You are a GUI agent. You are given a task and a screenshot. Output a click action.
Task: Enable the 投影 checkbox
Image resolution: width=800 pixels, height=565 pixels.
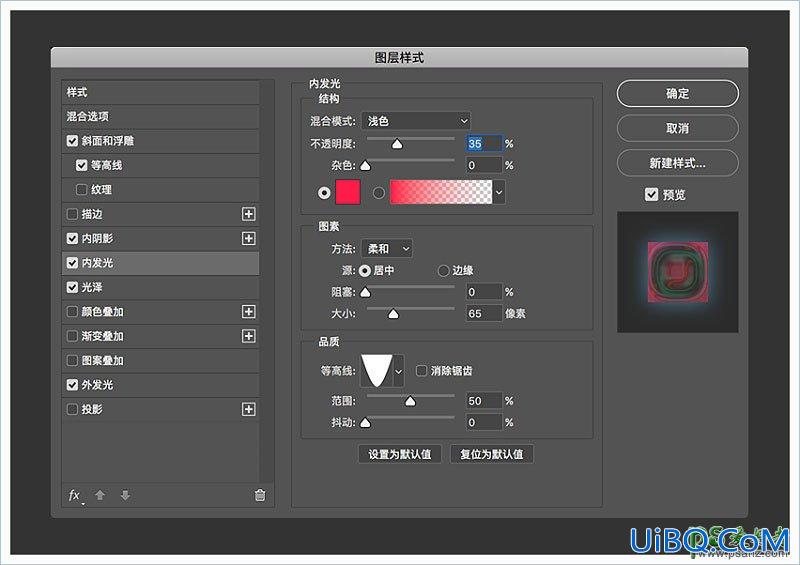click(x=72, y=409)
